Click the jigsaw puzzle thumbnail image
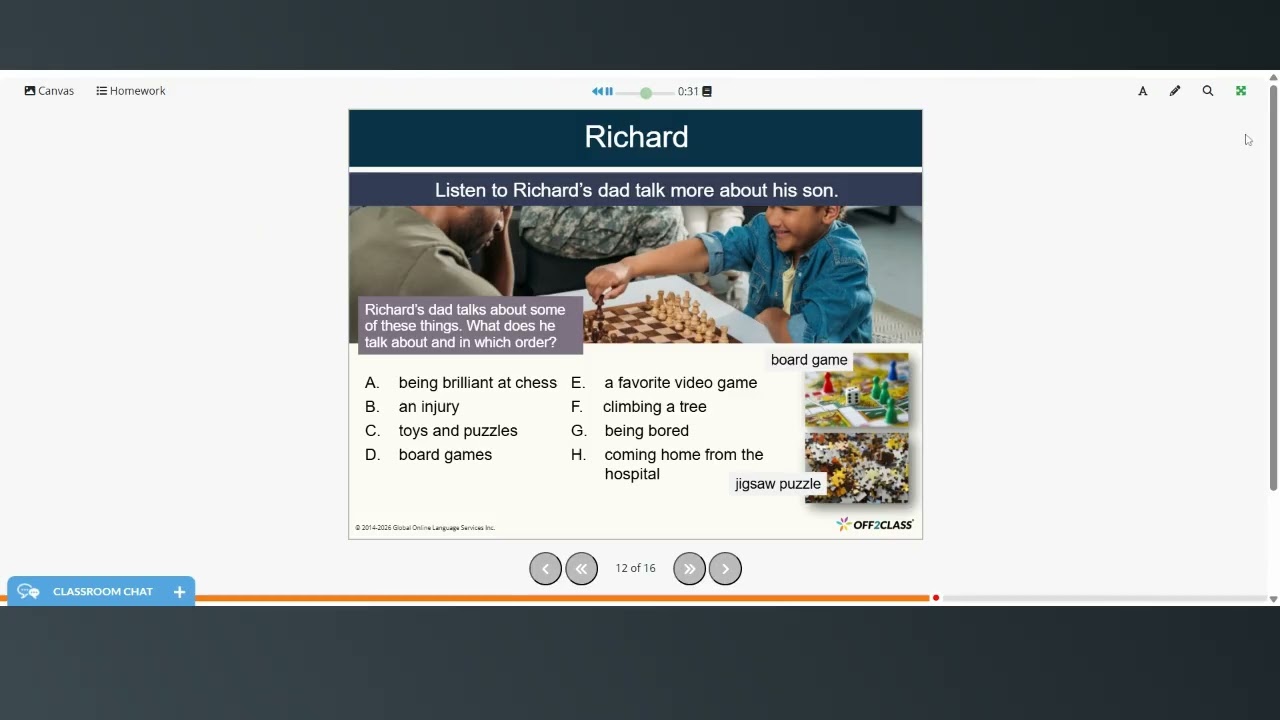1280x720 pixels. pos(857,467)
